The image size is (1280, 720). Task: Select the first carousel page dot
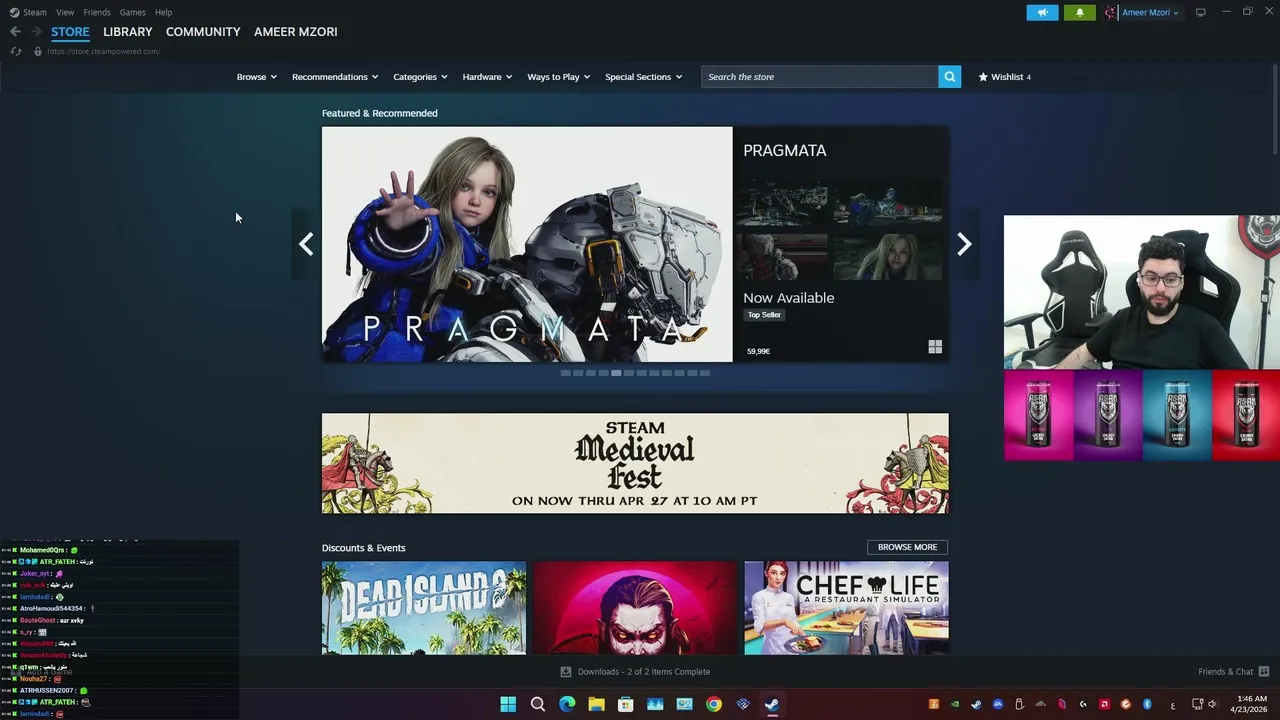point(565,373)
